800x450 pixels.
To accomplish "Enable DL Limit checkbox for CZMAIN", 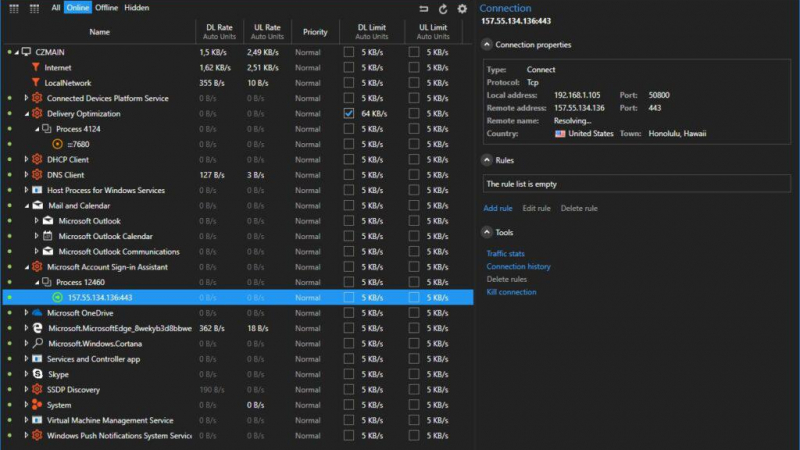I will pyautogui.click(x=349, y=52).
